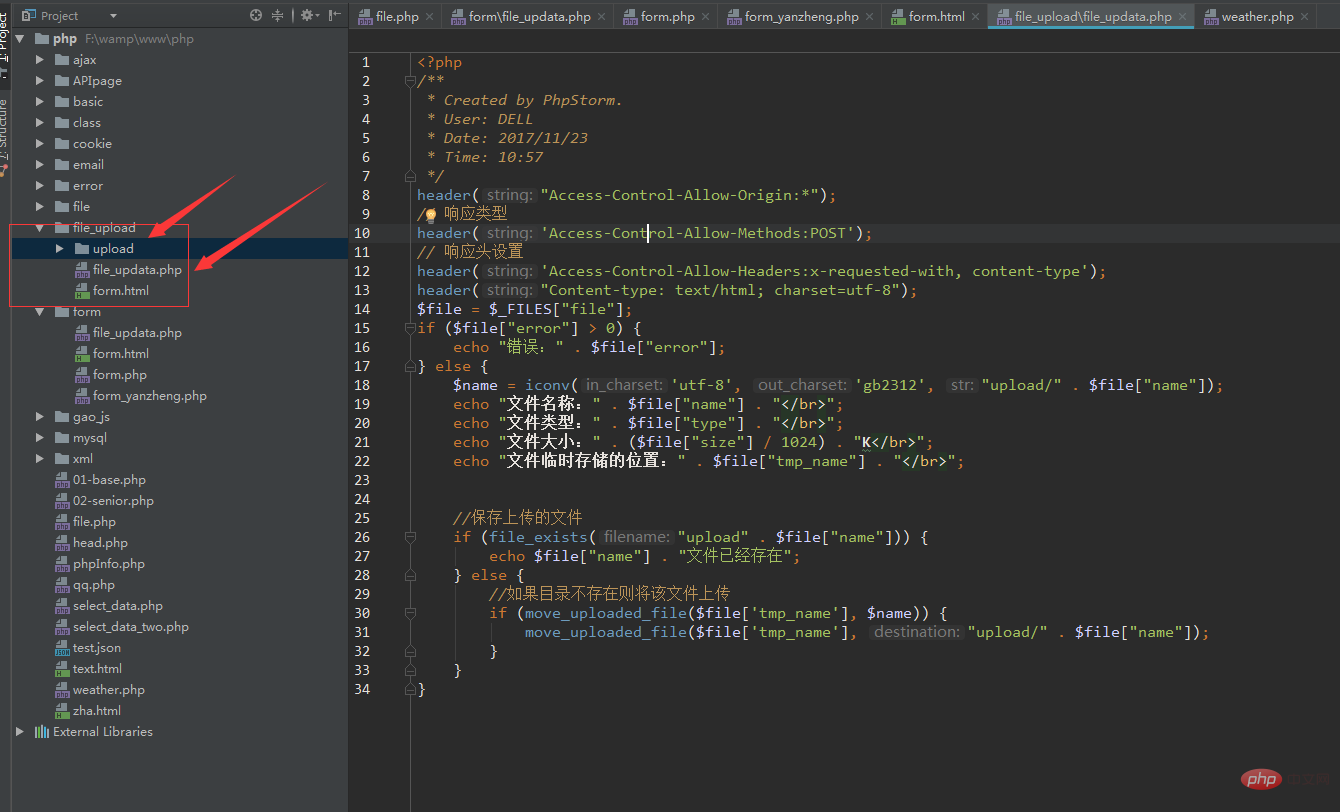Expand External Libraries node
1340x812 pixels.
(20, 732)
